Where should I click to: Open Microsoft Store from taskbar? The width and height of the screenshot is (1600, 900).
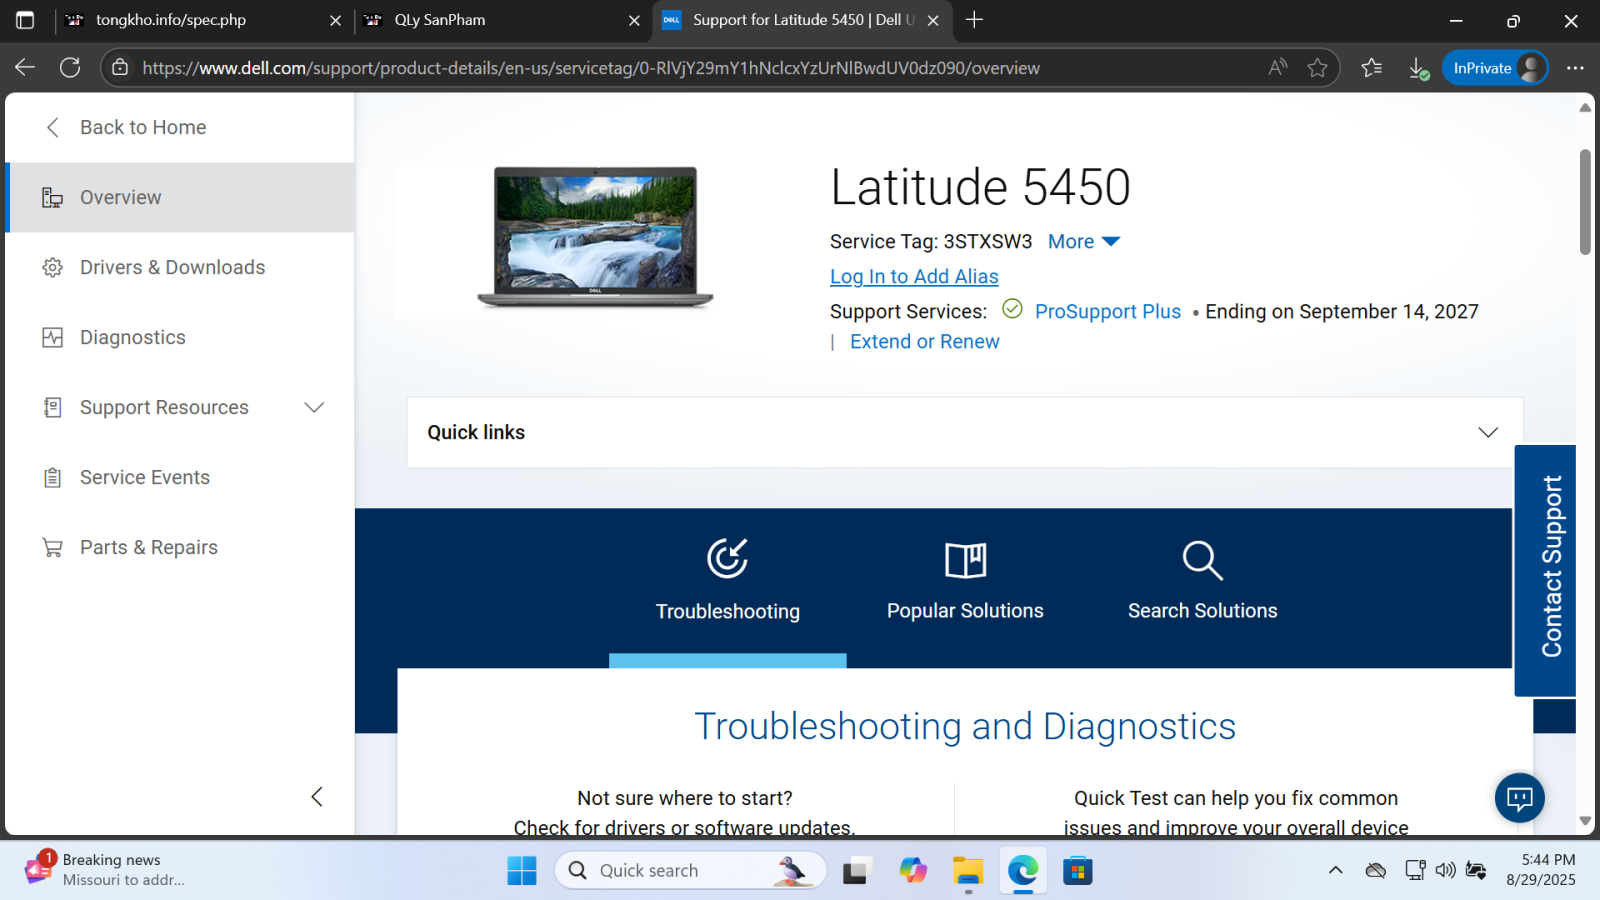coord(1077,871)
